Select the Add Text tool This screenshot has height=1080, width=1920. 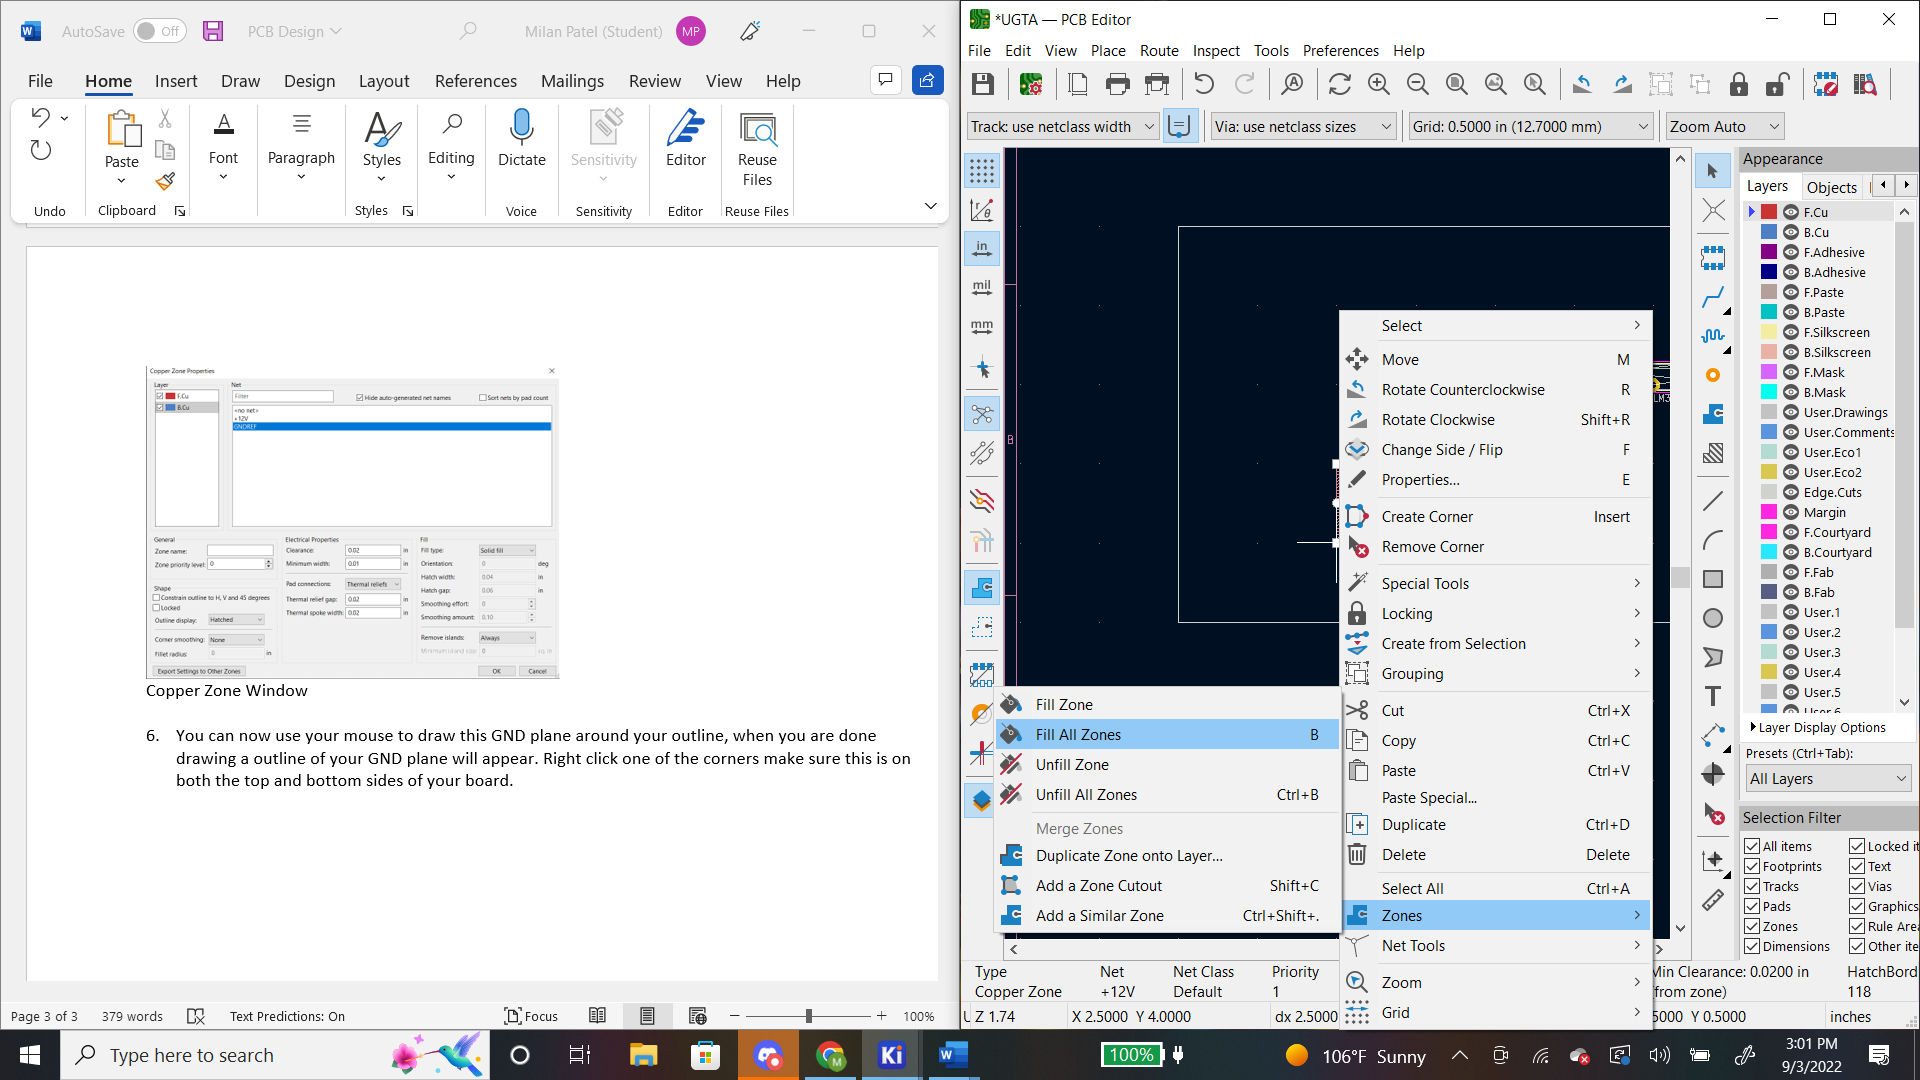click(1713, 696)
